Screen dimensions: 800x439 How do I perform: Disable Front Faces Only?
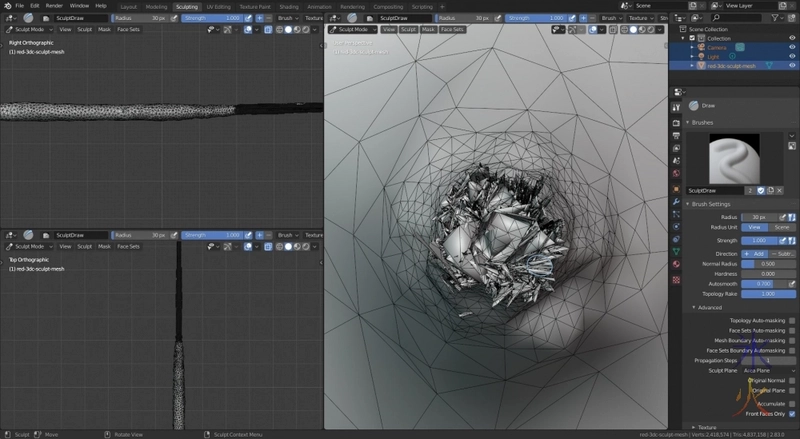click(x=792, y=414)
